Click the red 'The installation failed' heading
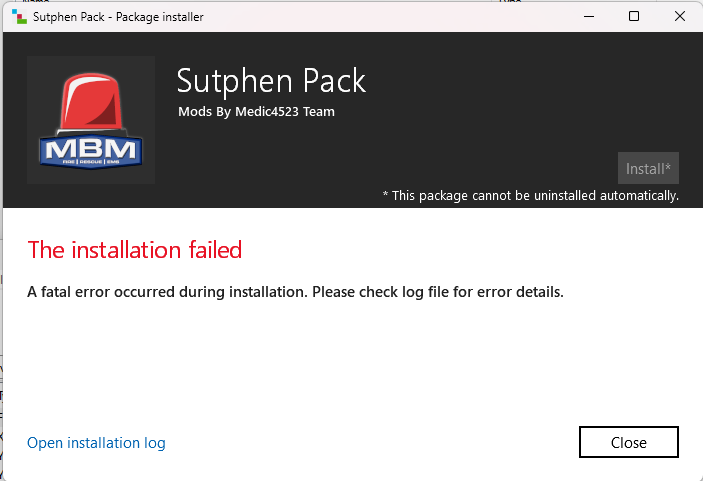Viewport: 703px width, 481px height. click(x=135, y=249)
